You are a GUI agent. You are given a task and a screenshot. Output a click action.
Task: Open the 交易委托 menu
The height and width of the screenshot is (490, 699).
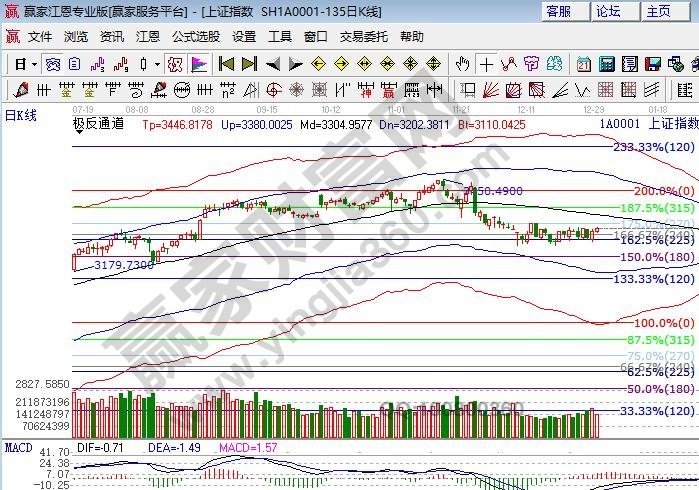[x=364, y=36]
